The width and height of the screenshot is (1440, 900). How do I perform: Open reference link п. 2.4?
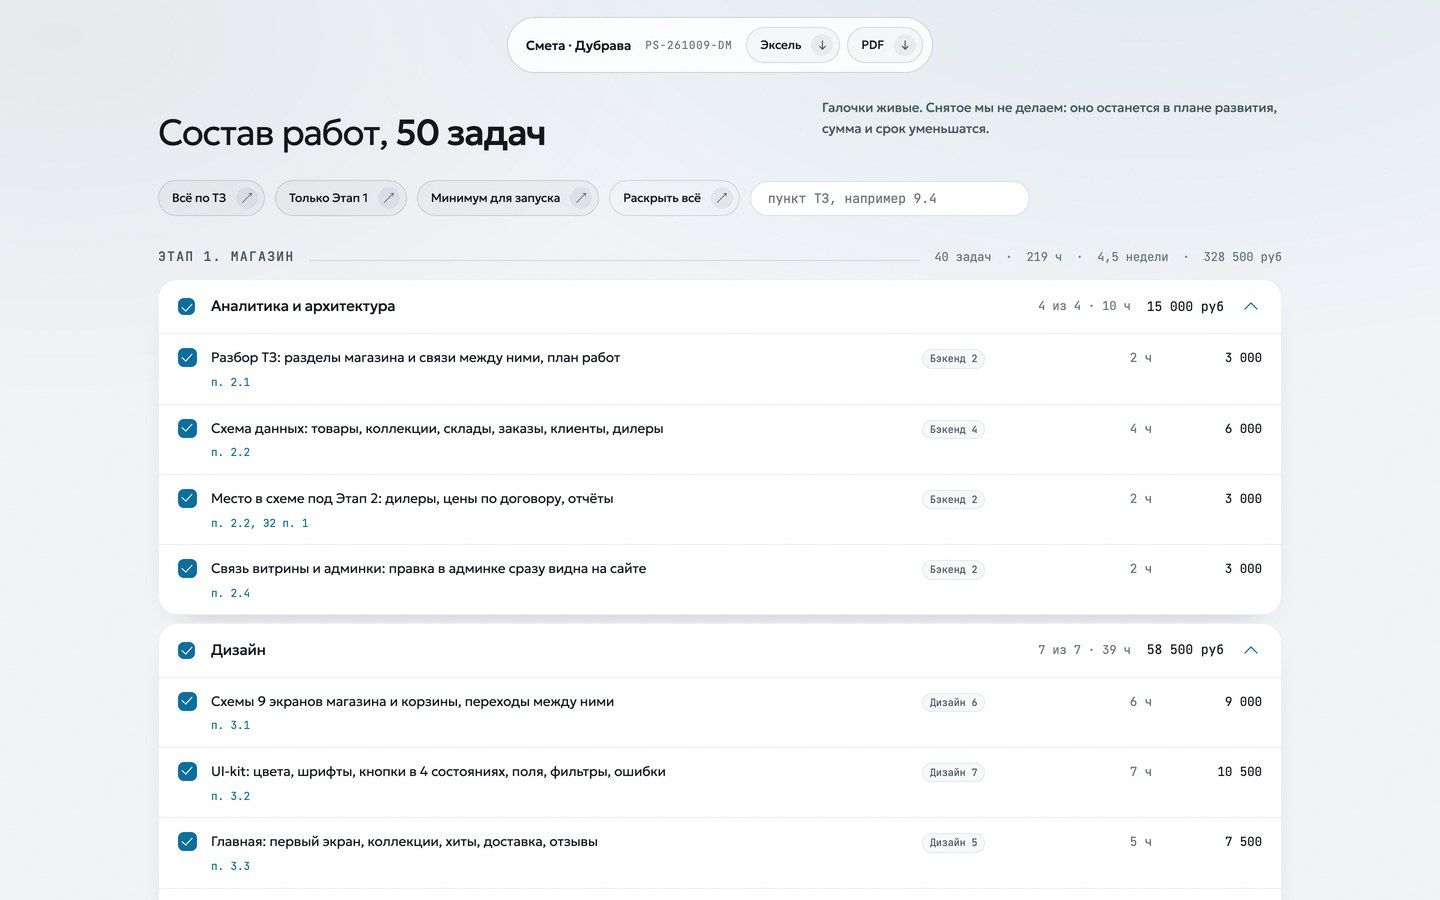[x=231, y=594]
